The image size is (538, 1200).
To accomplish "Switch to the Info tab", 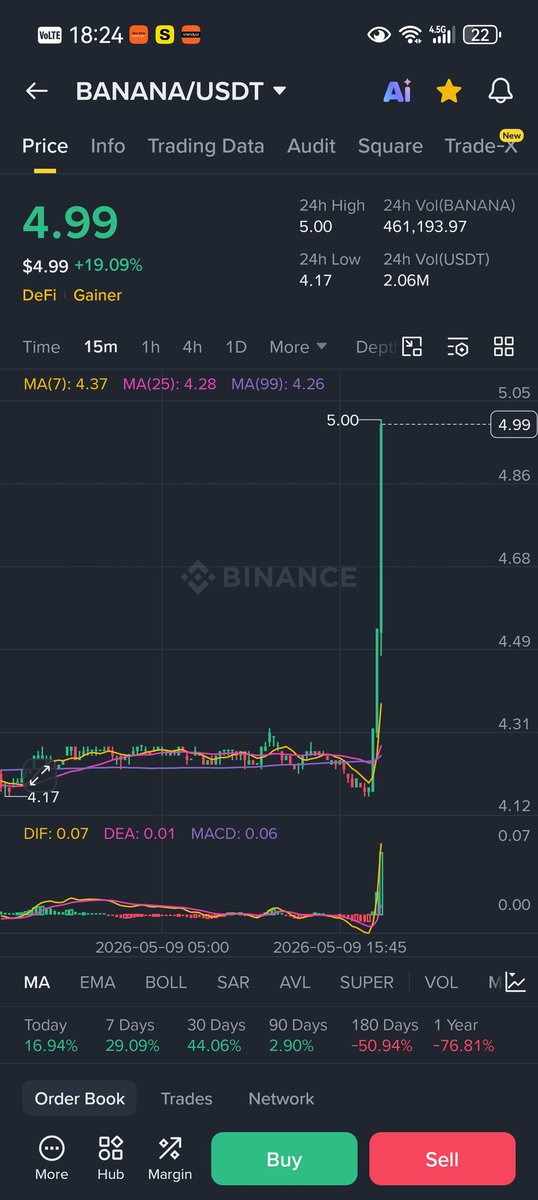I will pos(108,146).
